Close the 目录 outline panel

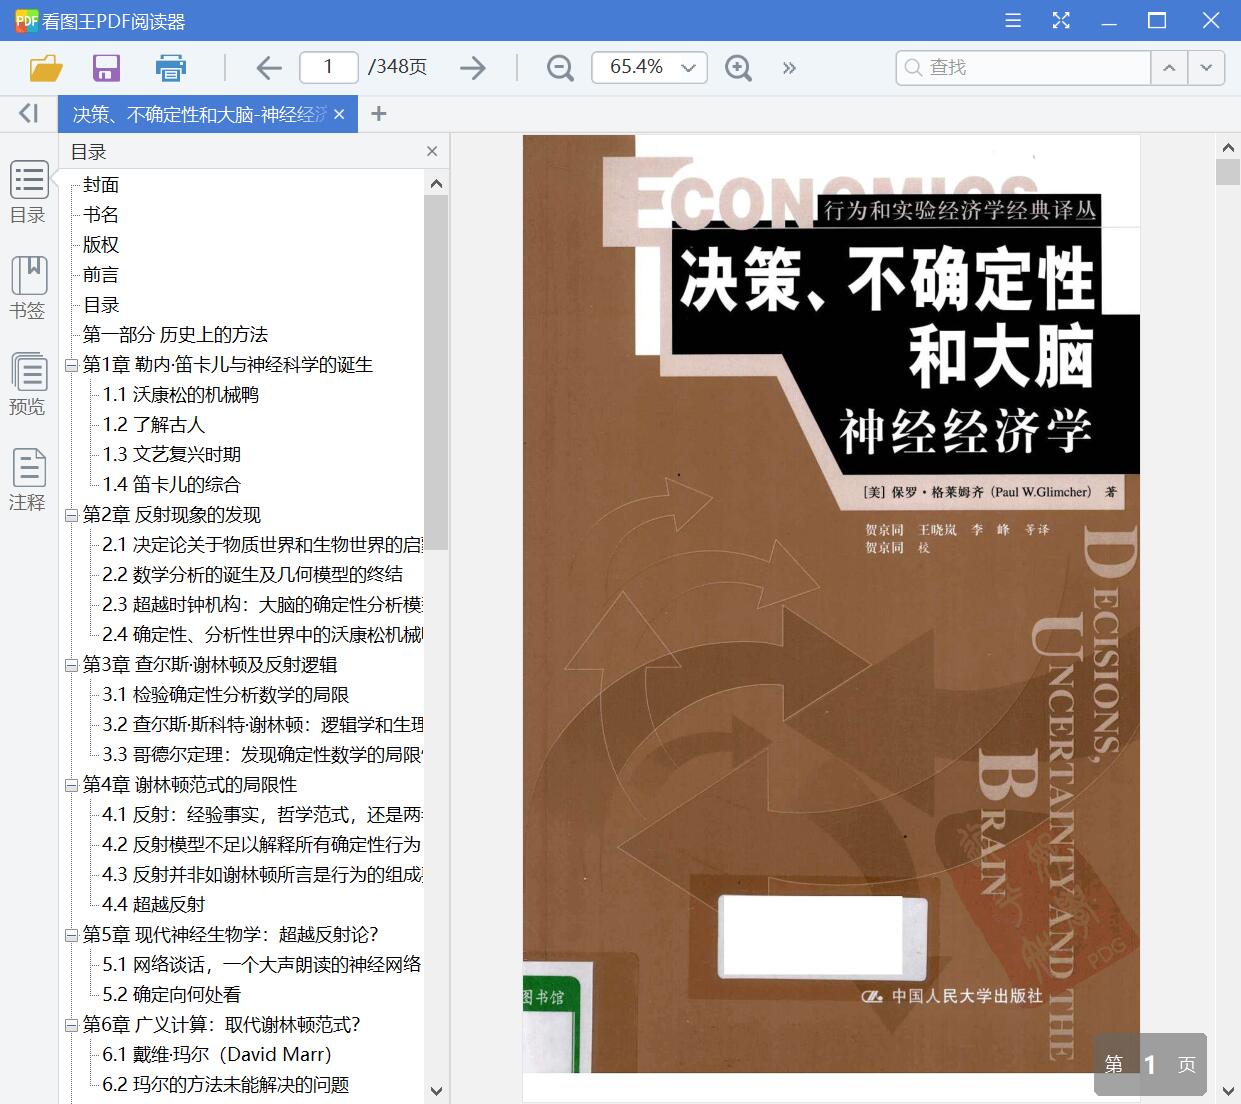click(x=432, y=151)
